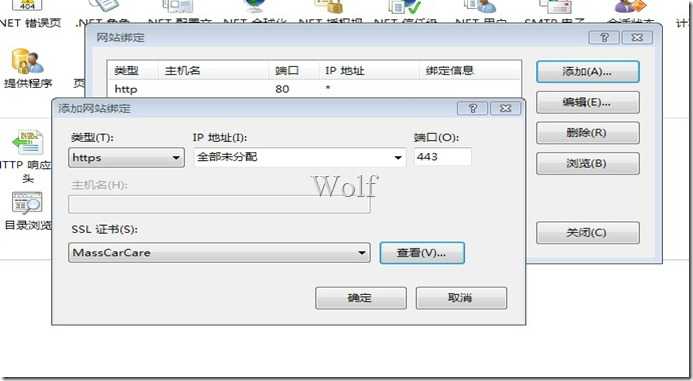693x381 pixels.
Task: Close the 网站绑定 dialog with X
Action: pos(637,38)
